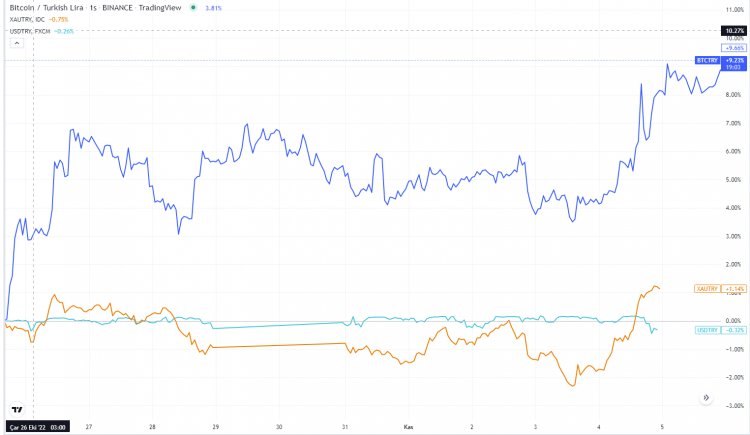750x435 pixels.
Task: Click the TradingView logo in the corner
Action: [17, 410]
